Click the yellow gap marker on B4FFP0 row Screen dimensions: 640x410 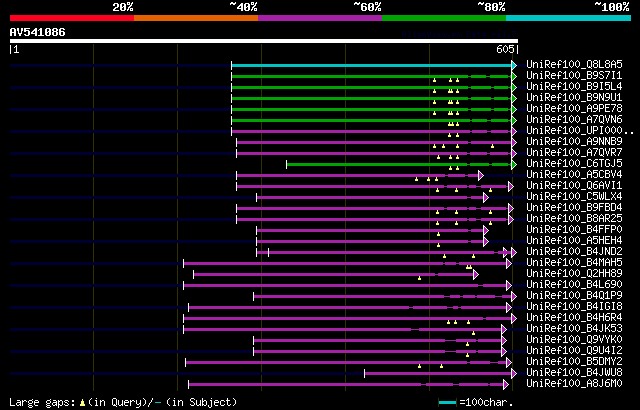tap(438, 234)
